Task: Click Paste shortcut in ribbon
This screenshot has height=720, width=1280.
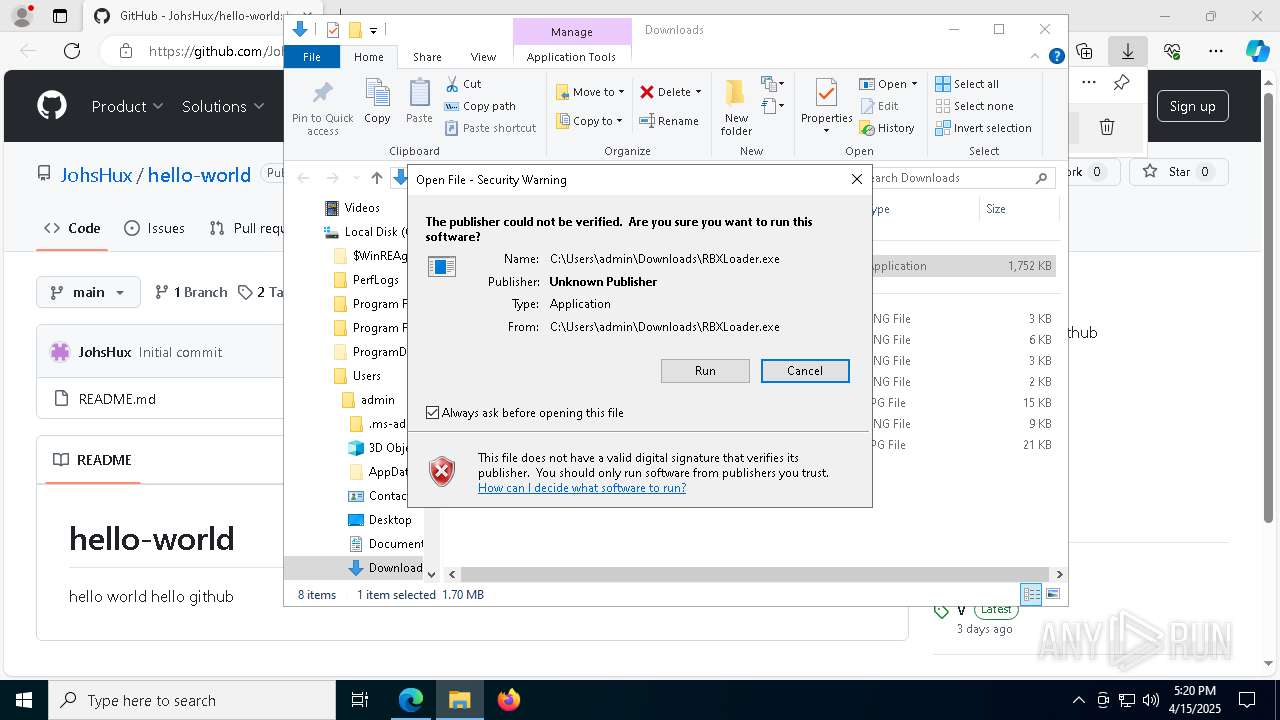Action: coord(491,128)
